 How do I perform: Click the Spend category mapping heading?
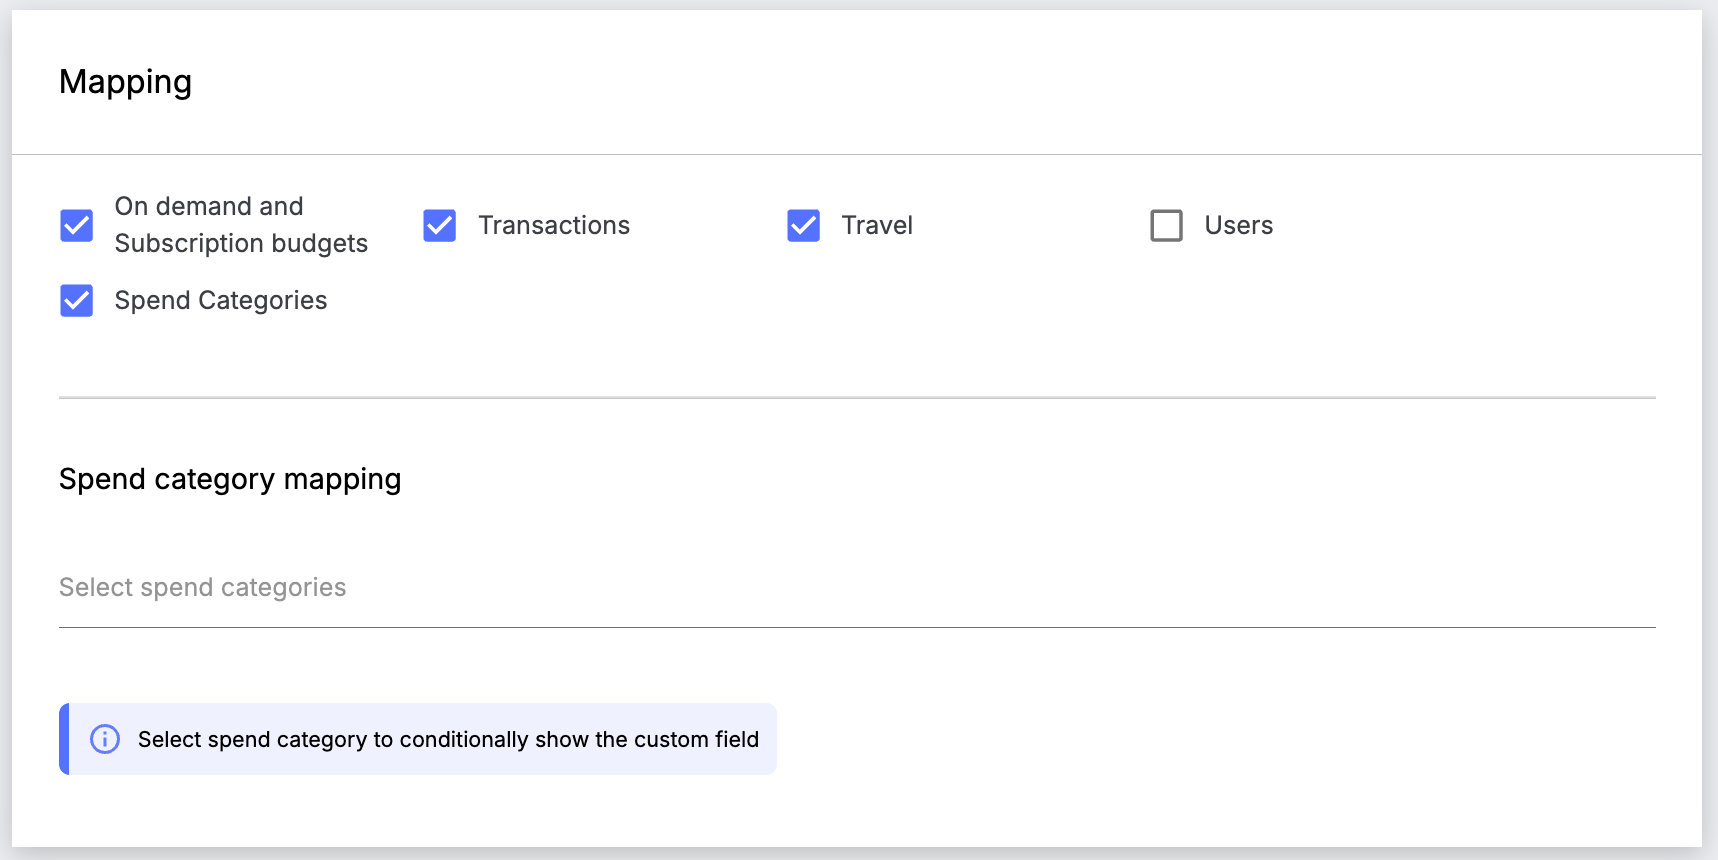230,479
